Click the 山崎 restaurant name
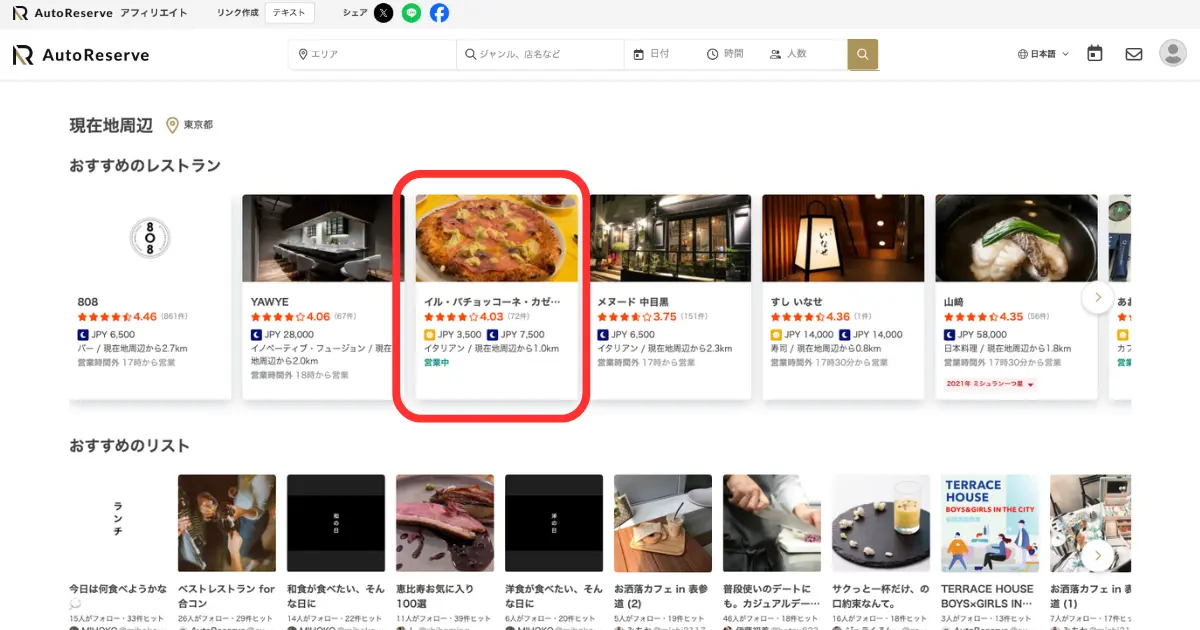Viewport: 1200px width, 630px height. click(953, 301)
